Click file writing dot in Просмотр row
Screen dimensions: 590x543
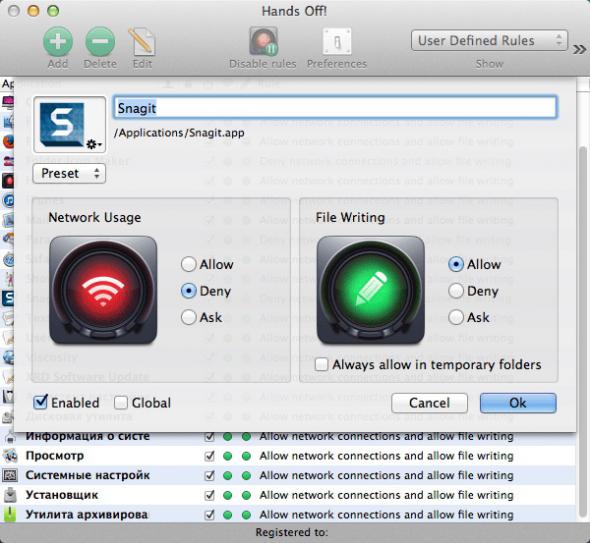(x=246, y=456)
